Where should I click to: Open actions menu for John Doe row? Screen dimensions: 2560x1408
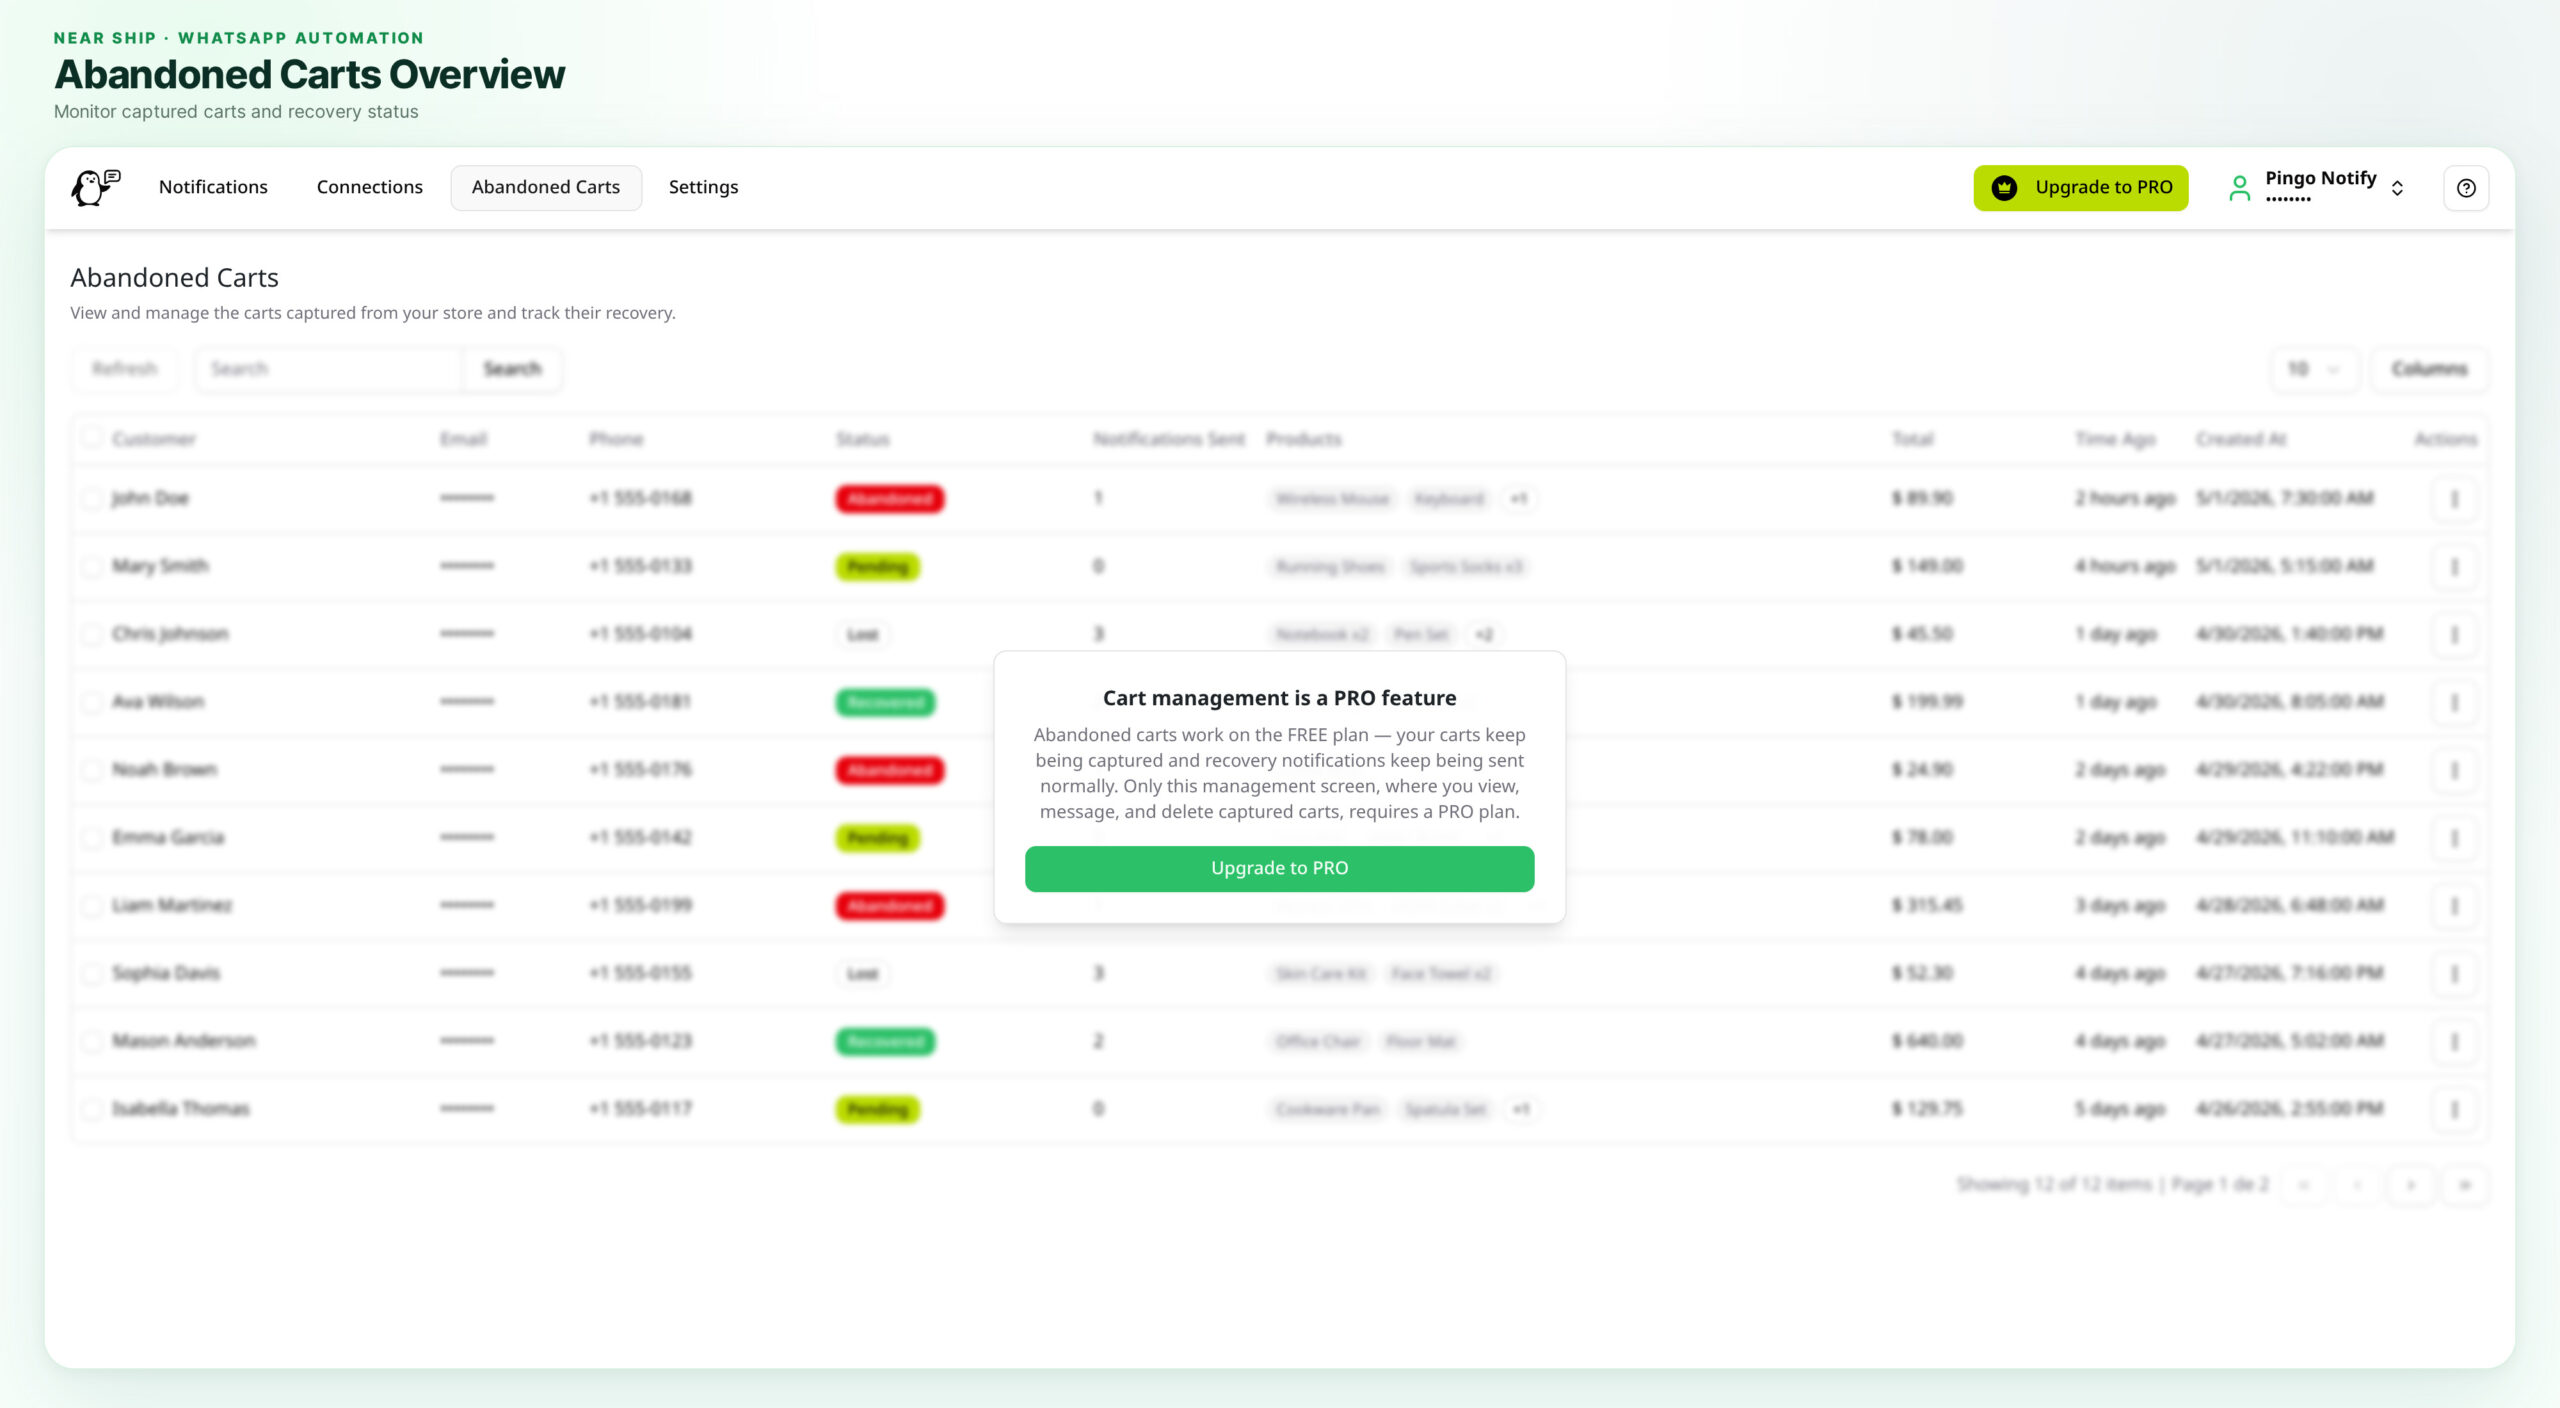pyautogui.click(x=2454, y=498)
